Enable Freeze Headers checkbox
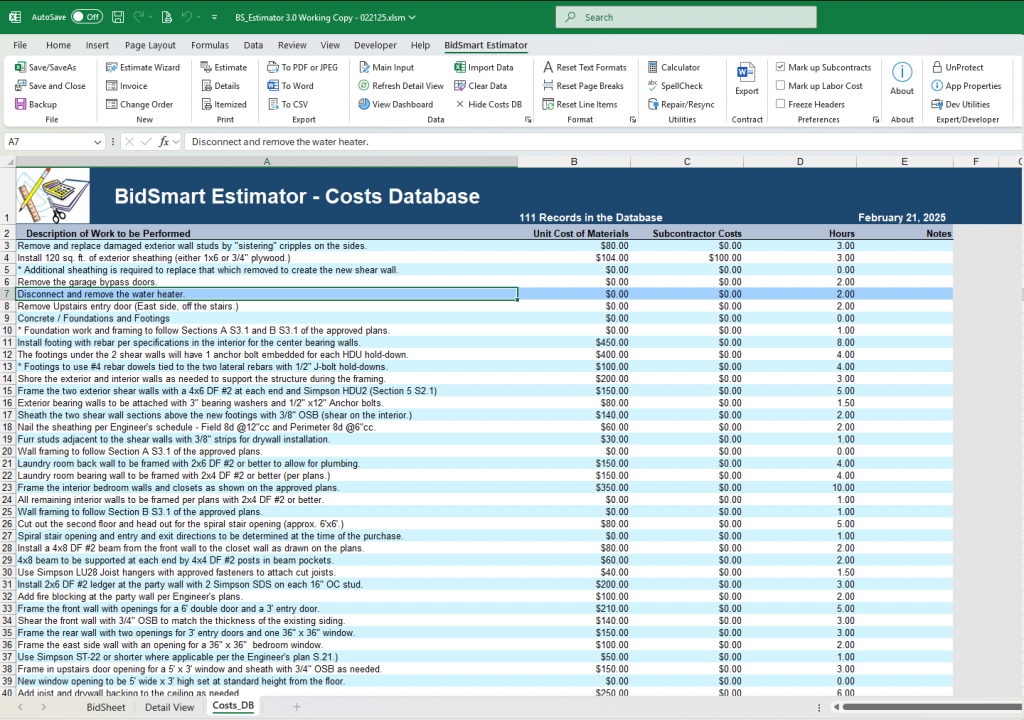The height and width of the screenshot is (720, 1024). point(780,103)
